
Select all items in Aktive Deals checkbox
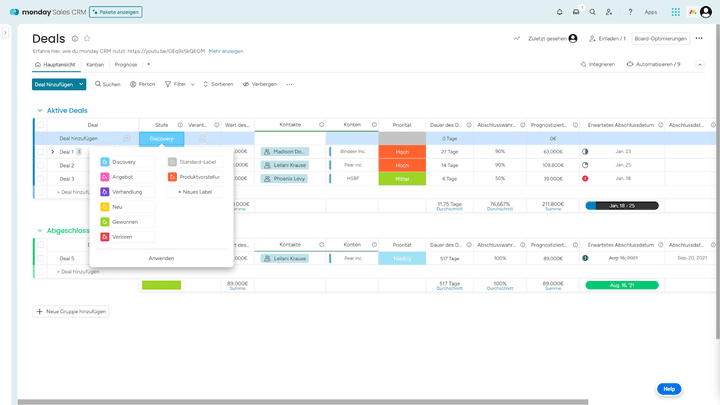(40, 125)
